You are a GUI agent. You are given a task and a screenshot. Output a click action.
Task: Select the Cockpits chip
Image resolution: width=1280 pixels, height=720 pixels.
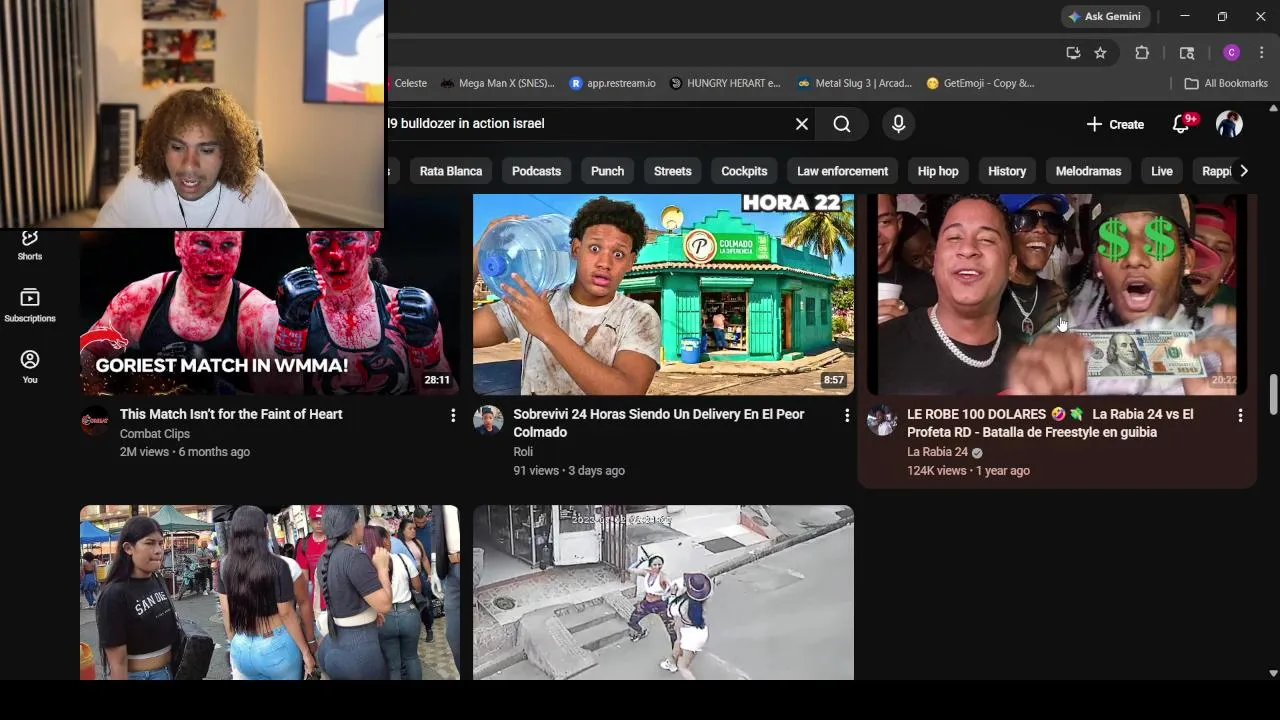744,171
